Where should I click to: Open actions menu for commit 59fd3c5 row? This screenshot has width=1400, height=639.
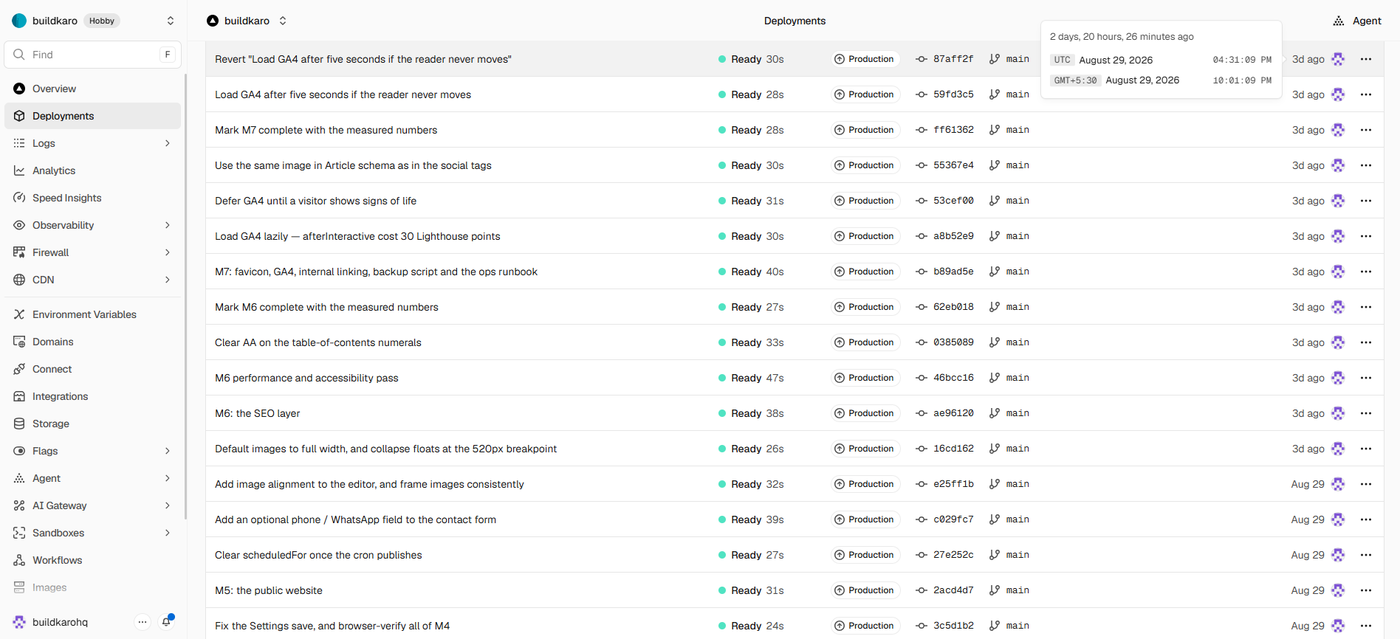pyautogui.click(x=1366, y=95)
